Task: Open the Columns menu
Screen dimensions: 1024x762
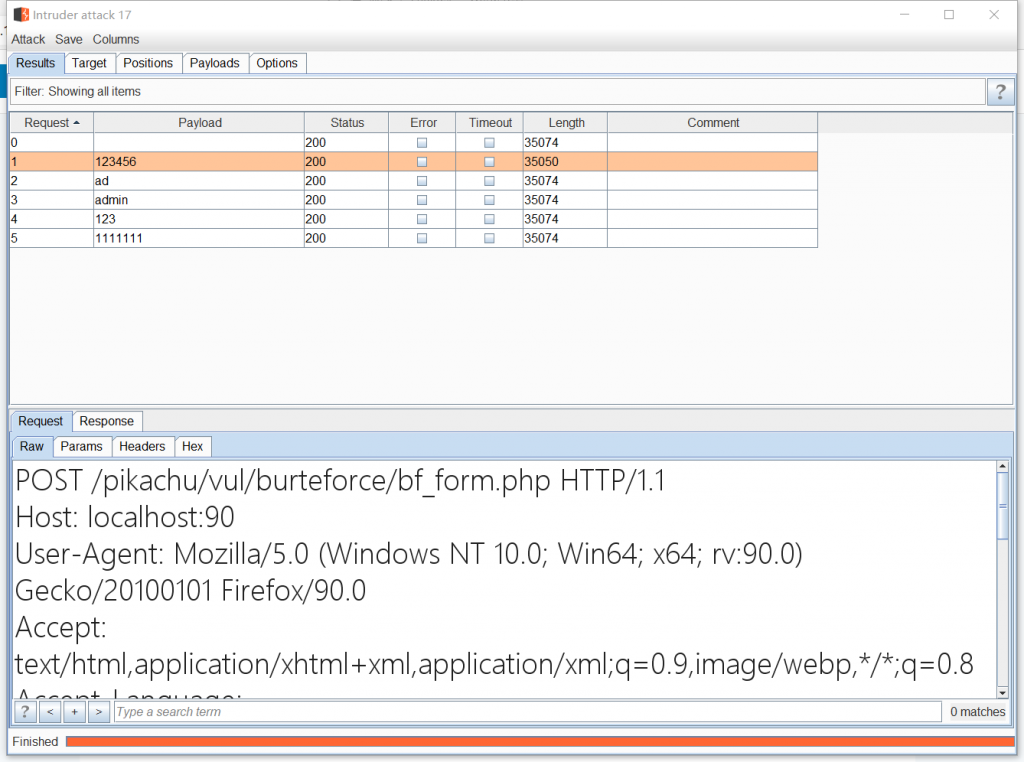Action: coord(116,39)
